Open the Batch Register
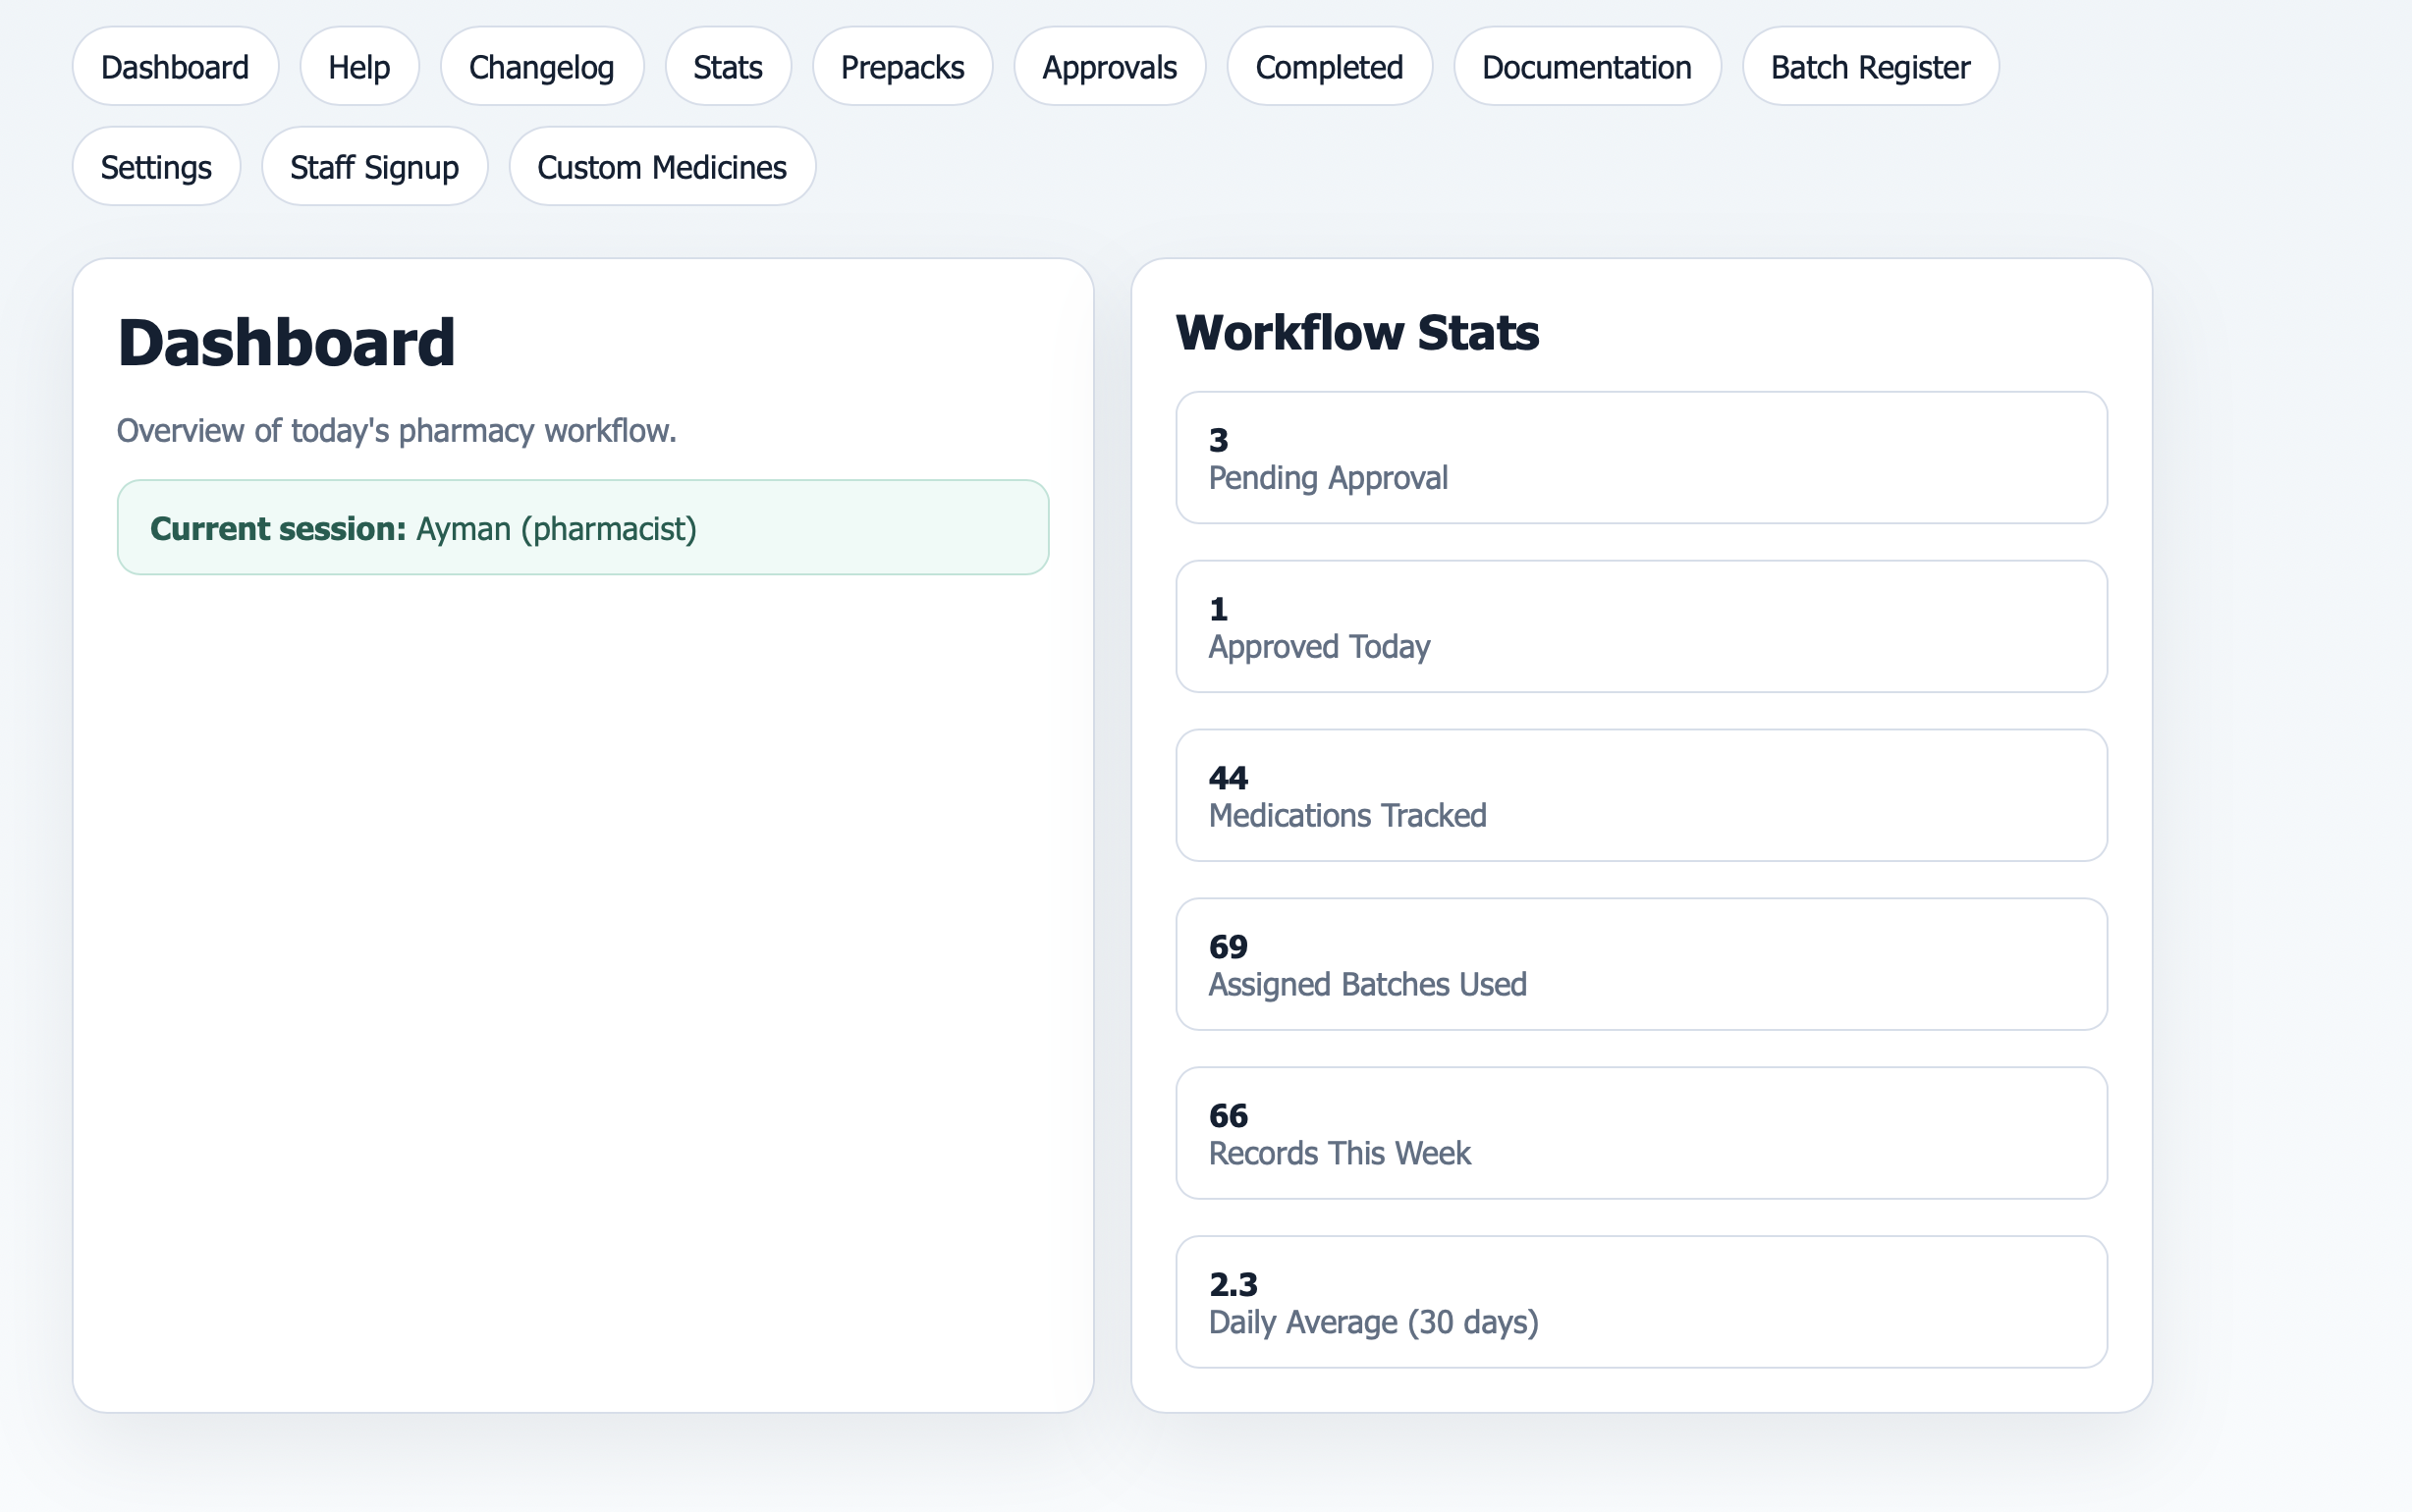Screen dimensions: 2412x1512 pos(1870,66)
